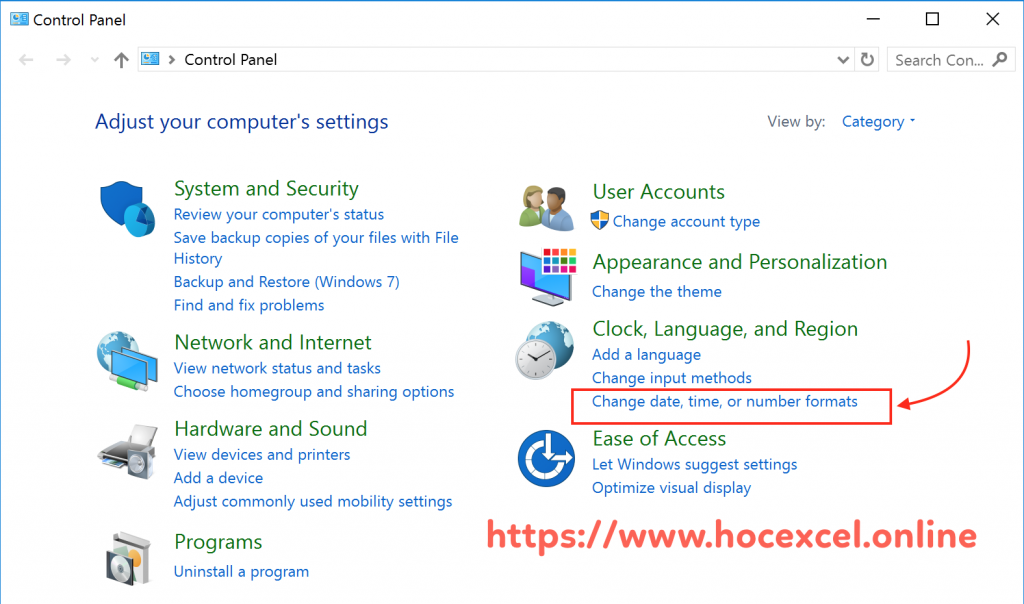Expand the View by Category dropdown
The width and height of the screenshot is (1024, 604).
coord(879,122)
